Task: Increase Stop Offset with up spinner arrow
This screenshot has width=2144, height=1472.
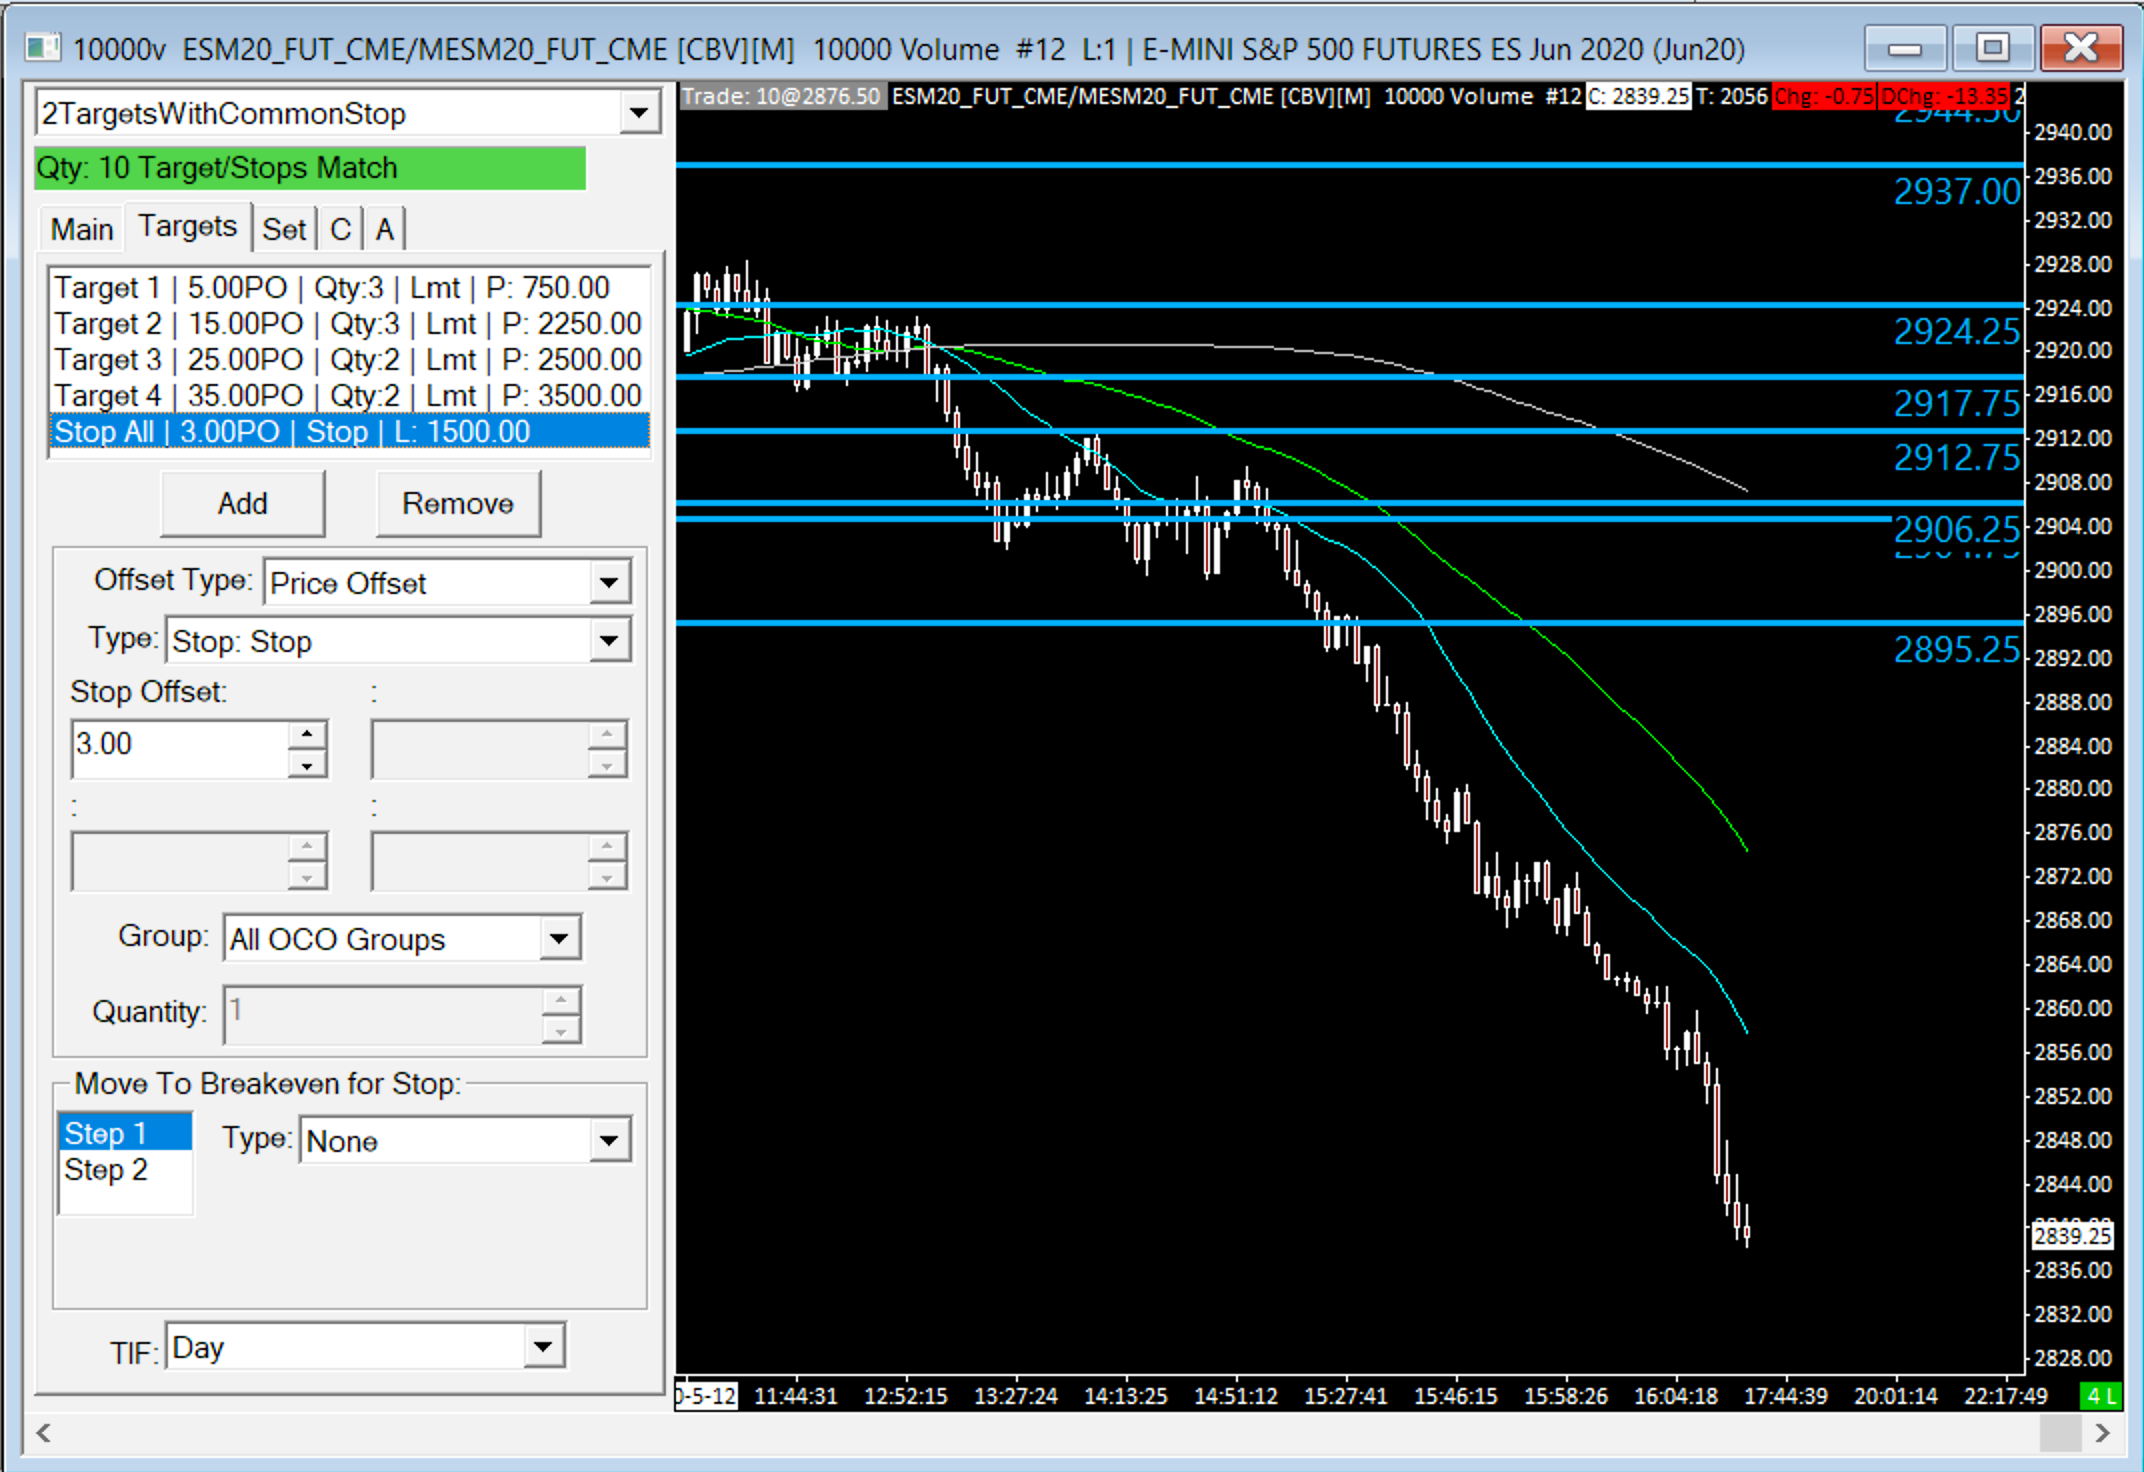Action: click(x=307, y=735)
